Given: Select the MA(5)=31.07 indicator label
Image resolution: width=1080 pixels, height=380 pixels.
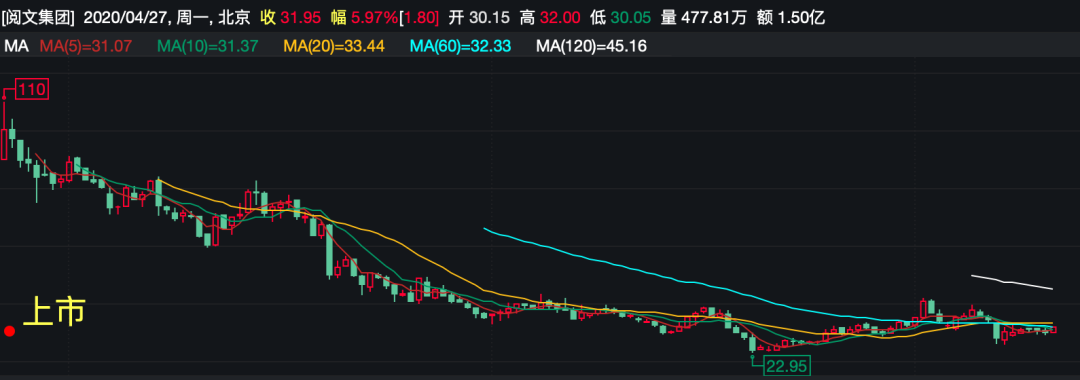Looking at the screenshot, I should 86,47.
